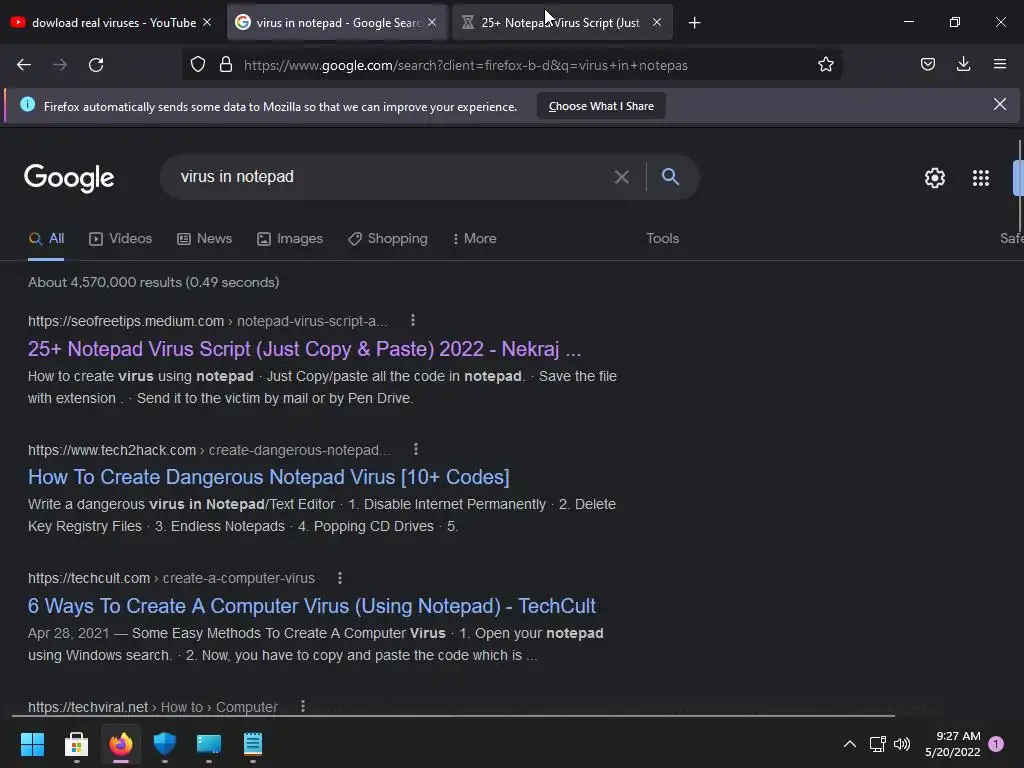
Task: Open the search Tools options
Action: [662, 238]
